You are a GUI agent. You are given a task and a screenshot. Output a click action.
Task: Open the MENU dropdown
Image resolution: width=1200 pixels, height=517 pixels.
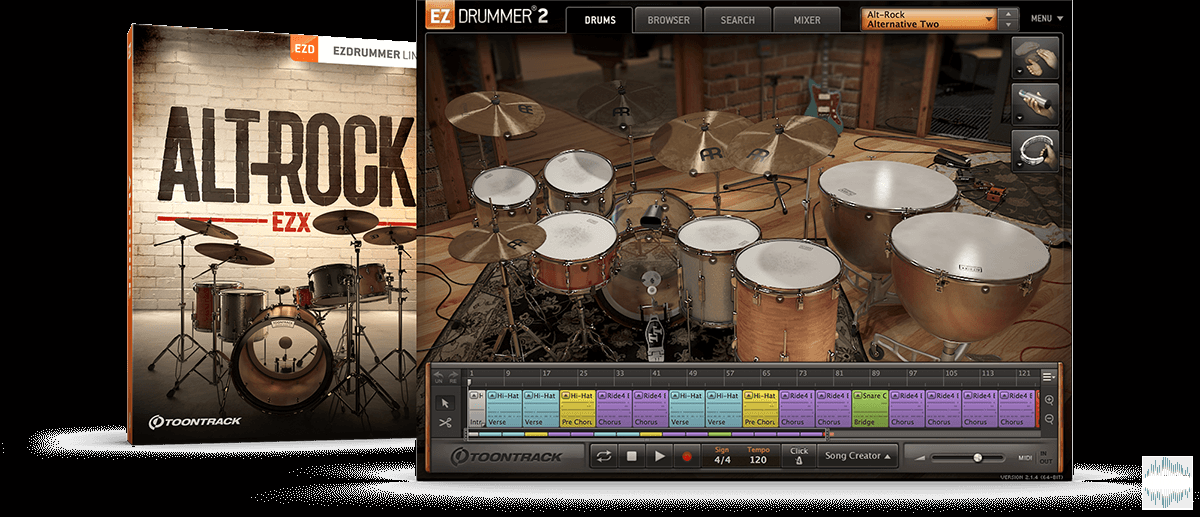coord(1047,18)
